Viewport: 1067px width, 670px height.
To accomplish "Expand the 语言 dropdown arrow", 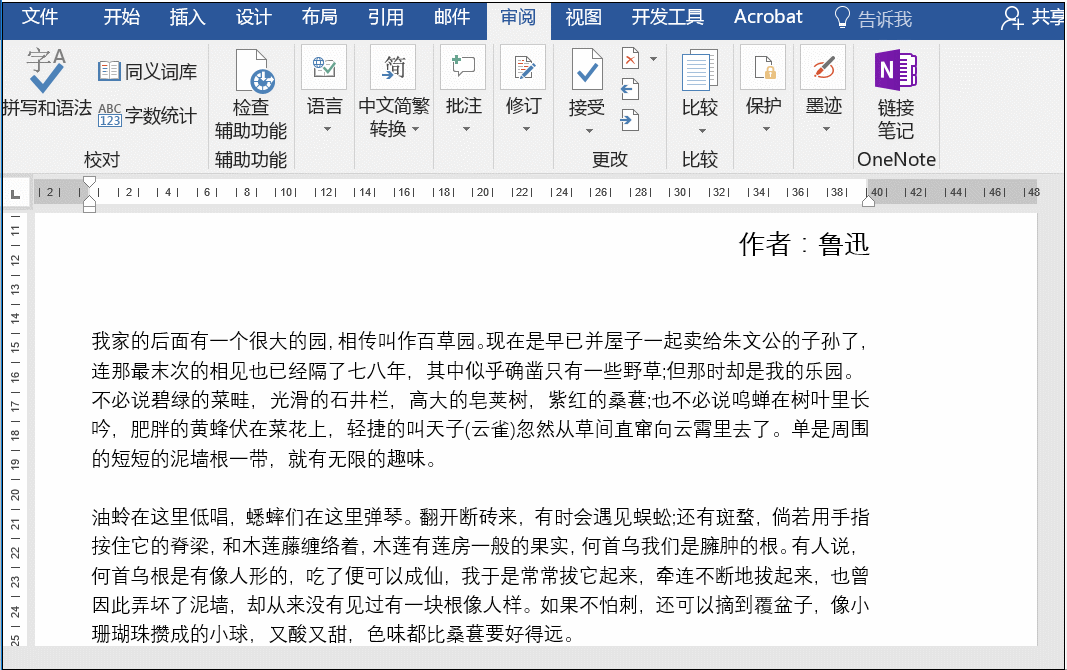I will tap(327, 129).
